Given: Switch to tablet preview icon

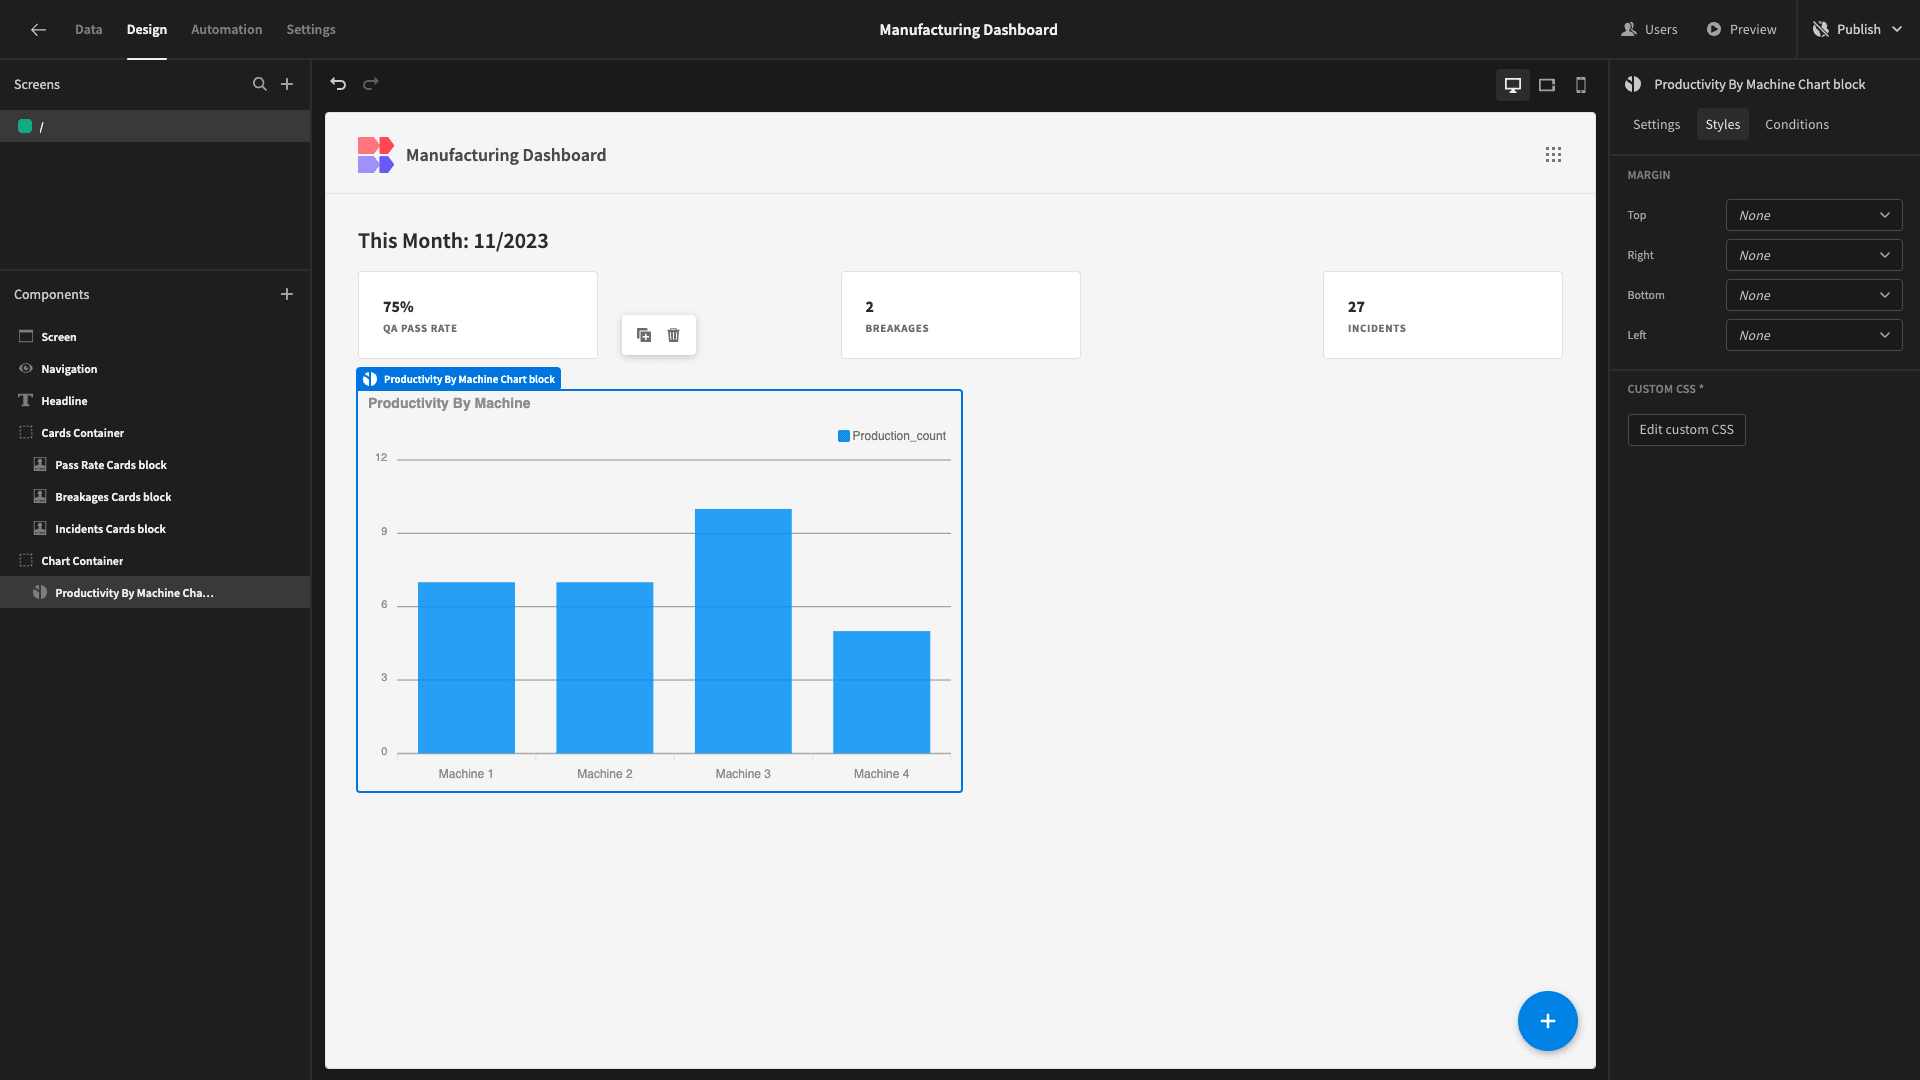Looking at the screenshot, I should [x=1547, y=85].
